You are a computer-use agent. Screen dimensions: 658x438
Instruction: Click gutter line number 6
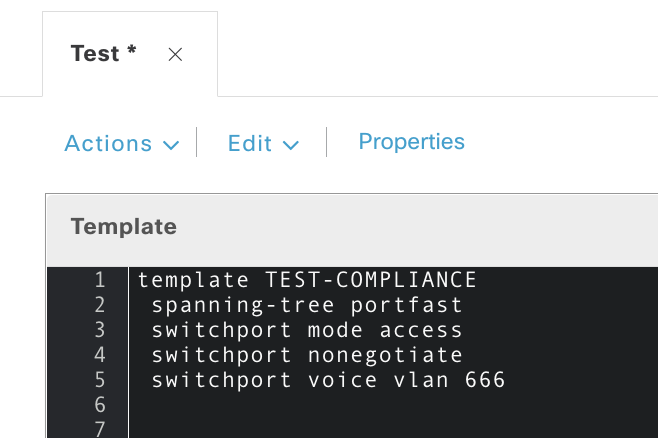point(99,405)
